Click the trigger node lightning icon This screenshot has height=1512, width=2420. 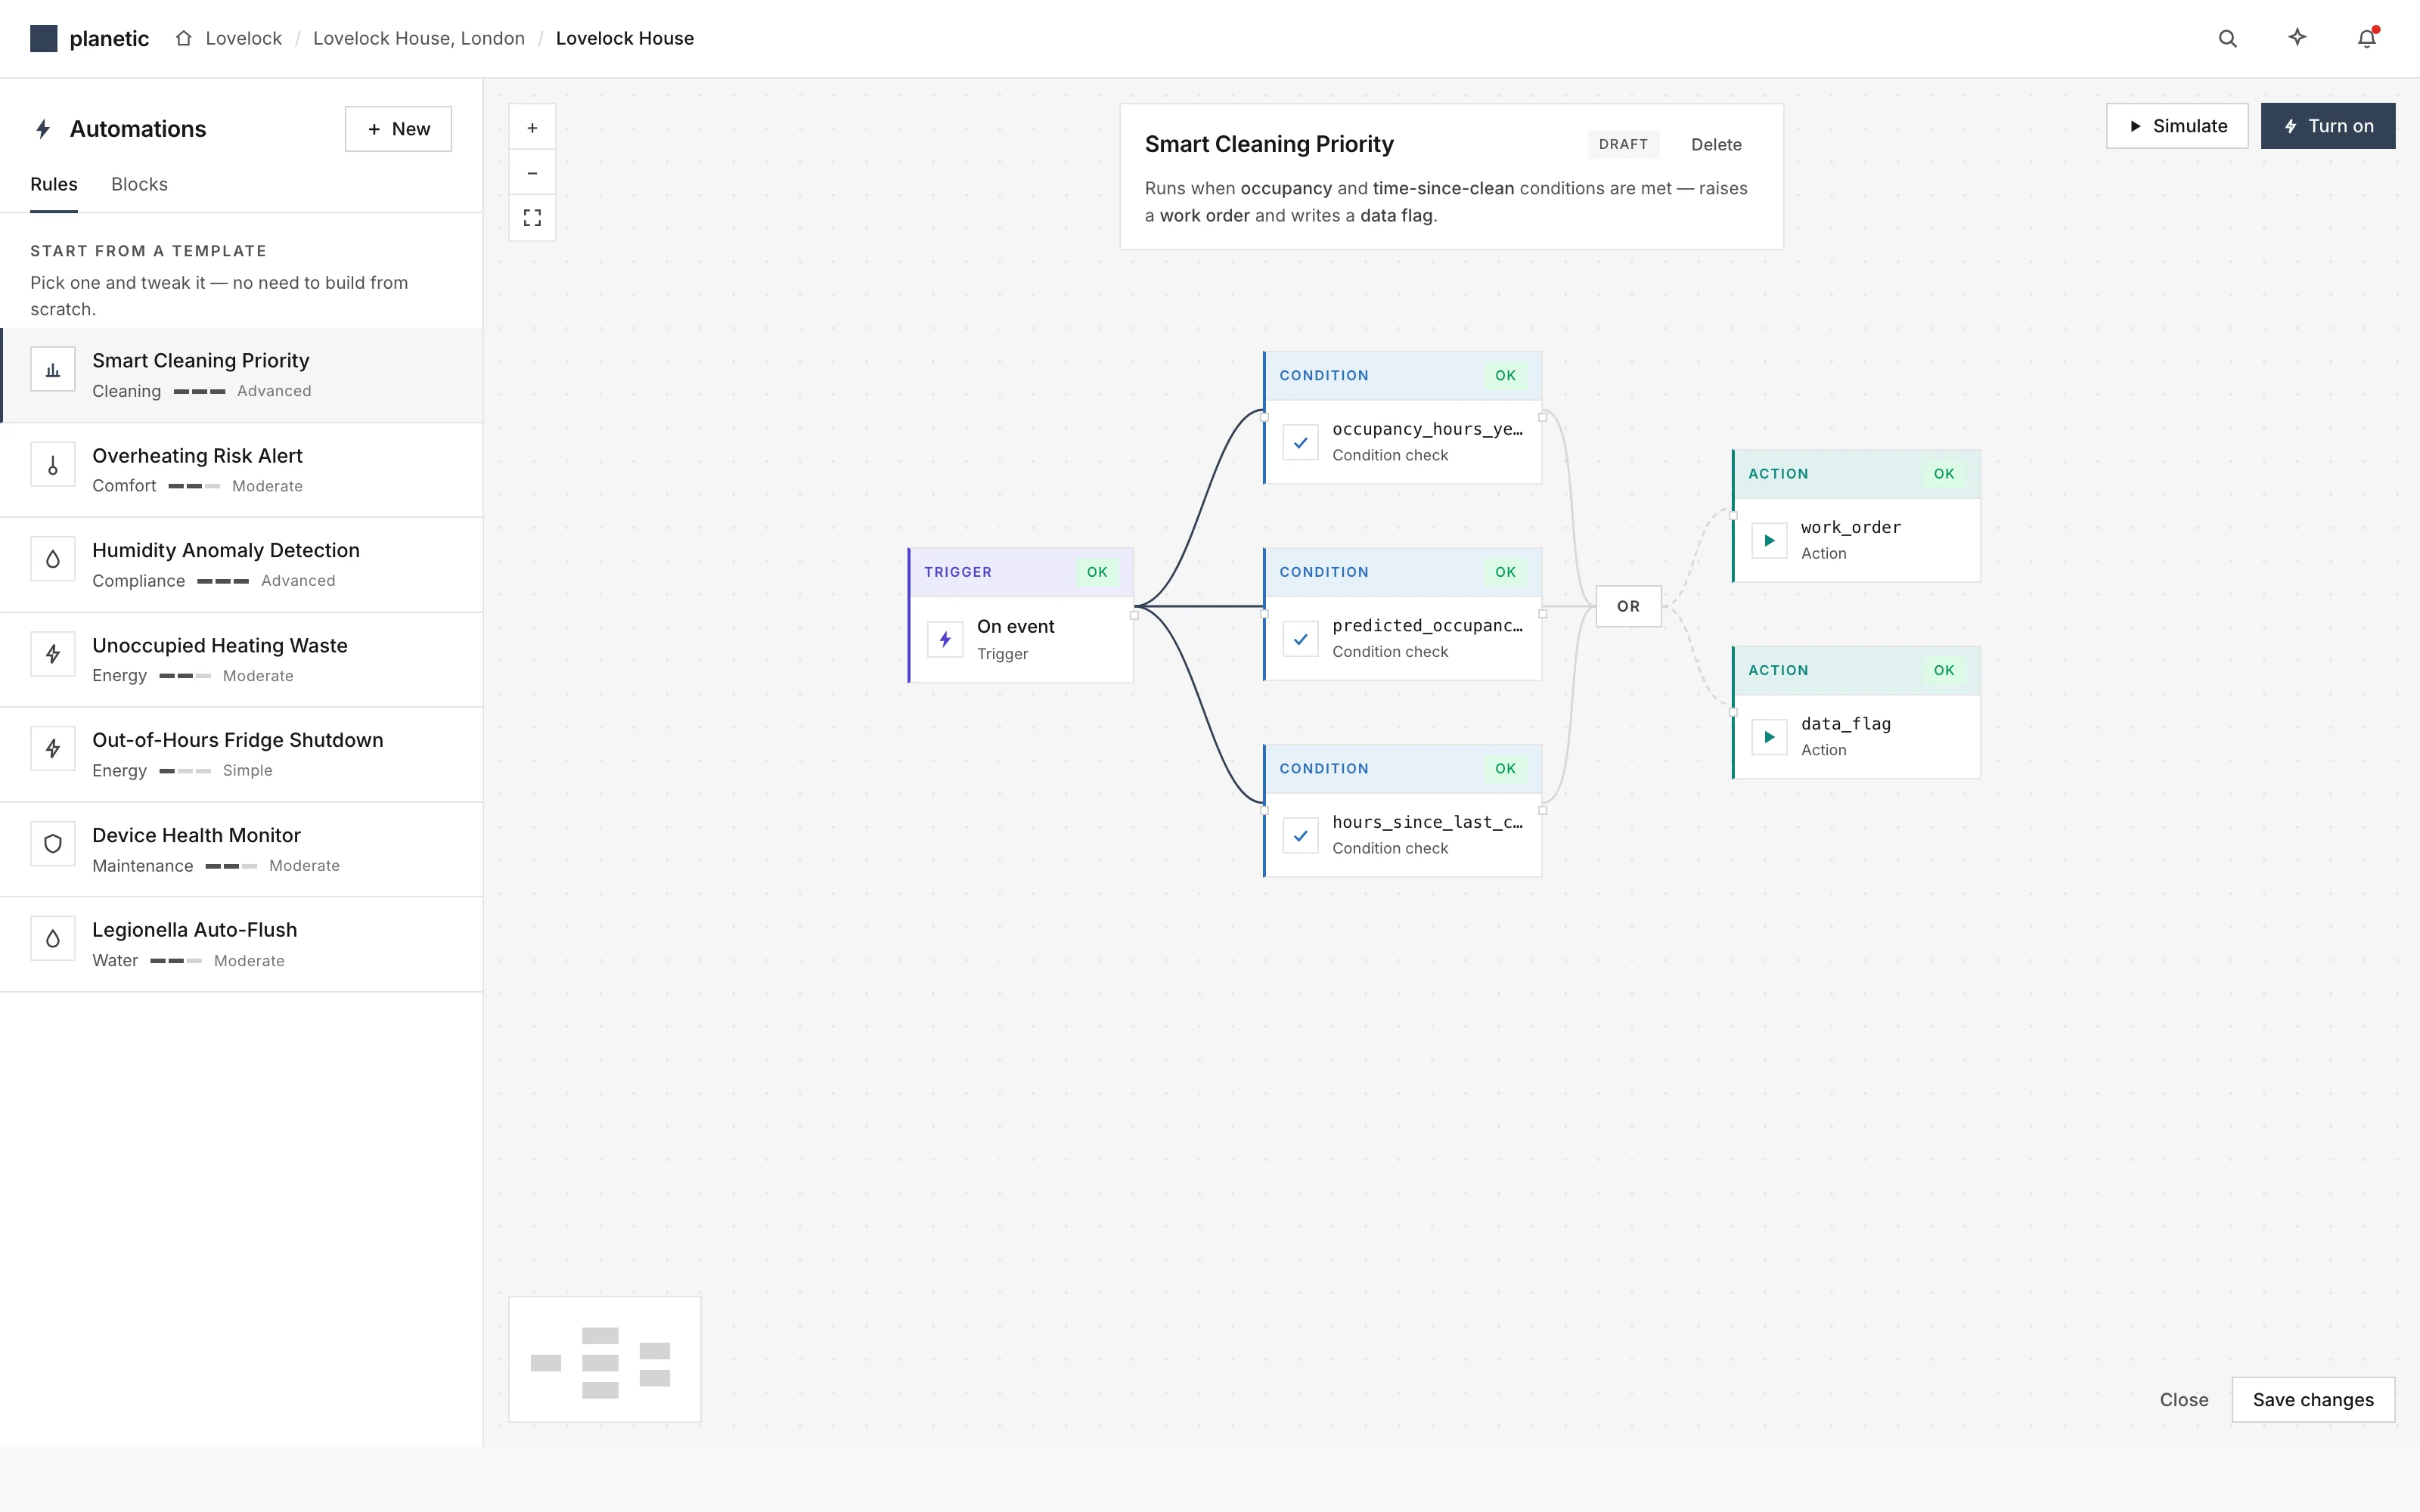(x=945, y=639)
